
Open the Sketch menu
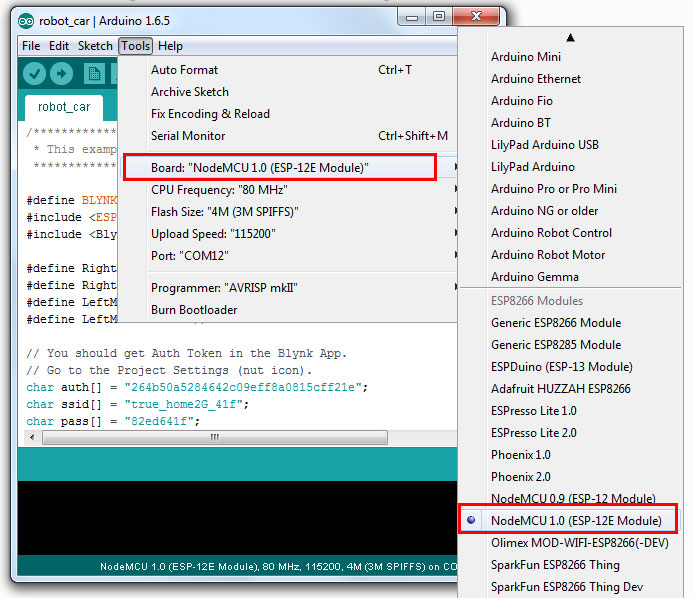coord(95,46)
